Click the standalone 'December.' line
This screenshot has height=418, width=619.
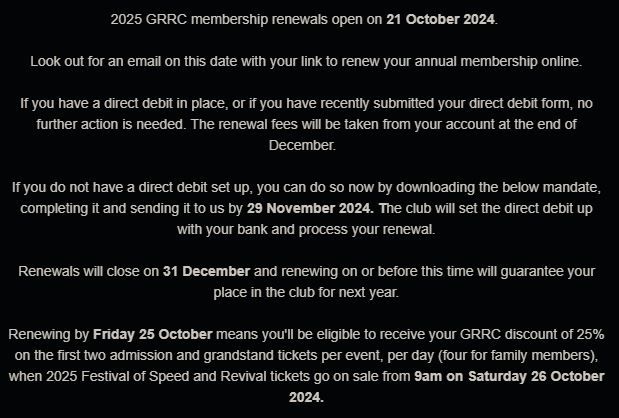tap(309, 145)
